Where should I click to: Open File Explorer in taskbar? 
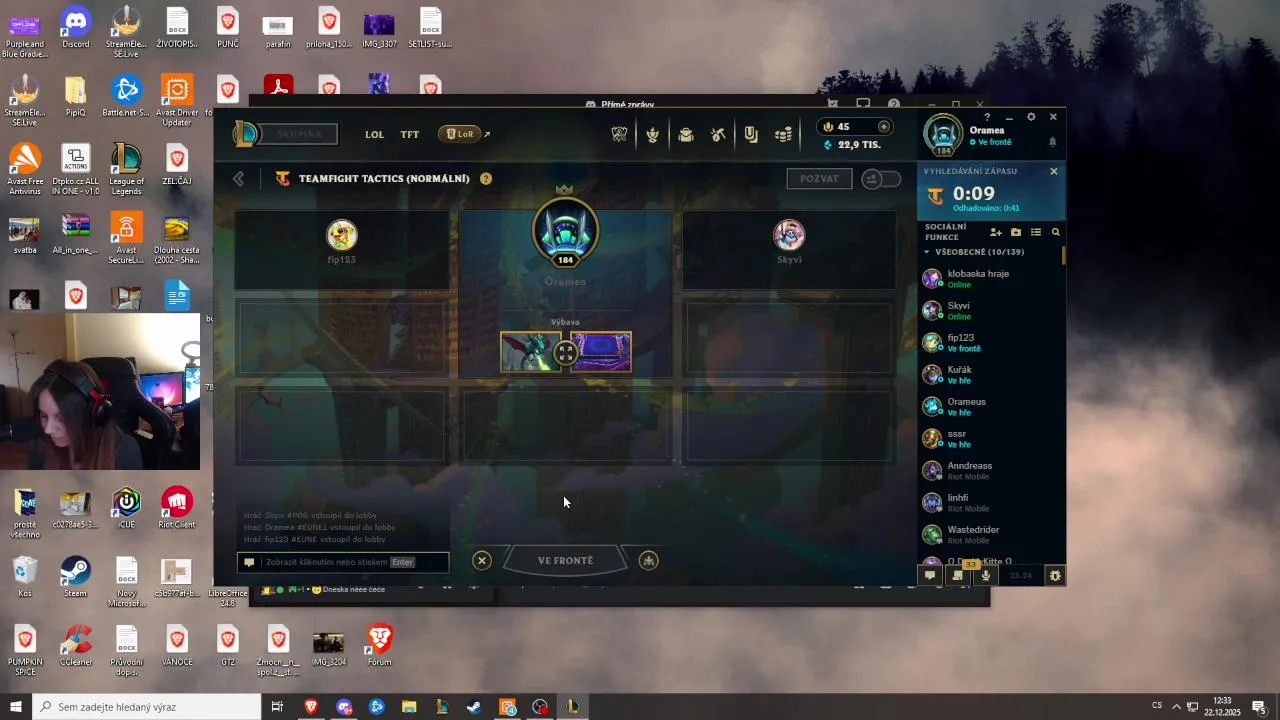(x=409, y=707)
